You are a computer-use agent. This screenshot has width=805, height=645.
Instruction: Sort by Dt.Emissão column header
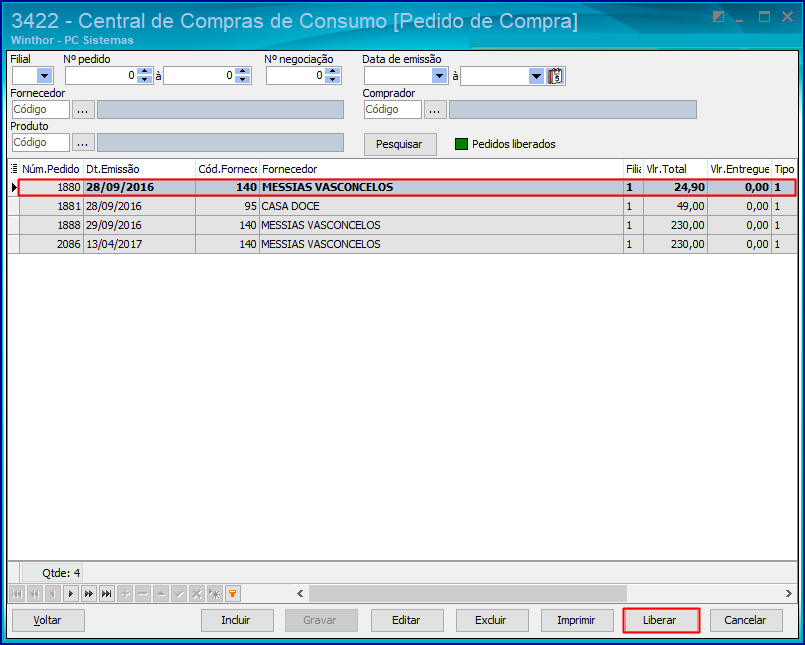point(139,169)
